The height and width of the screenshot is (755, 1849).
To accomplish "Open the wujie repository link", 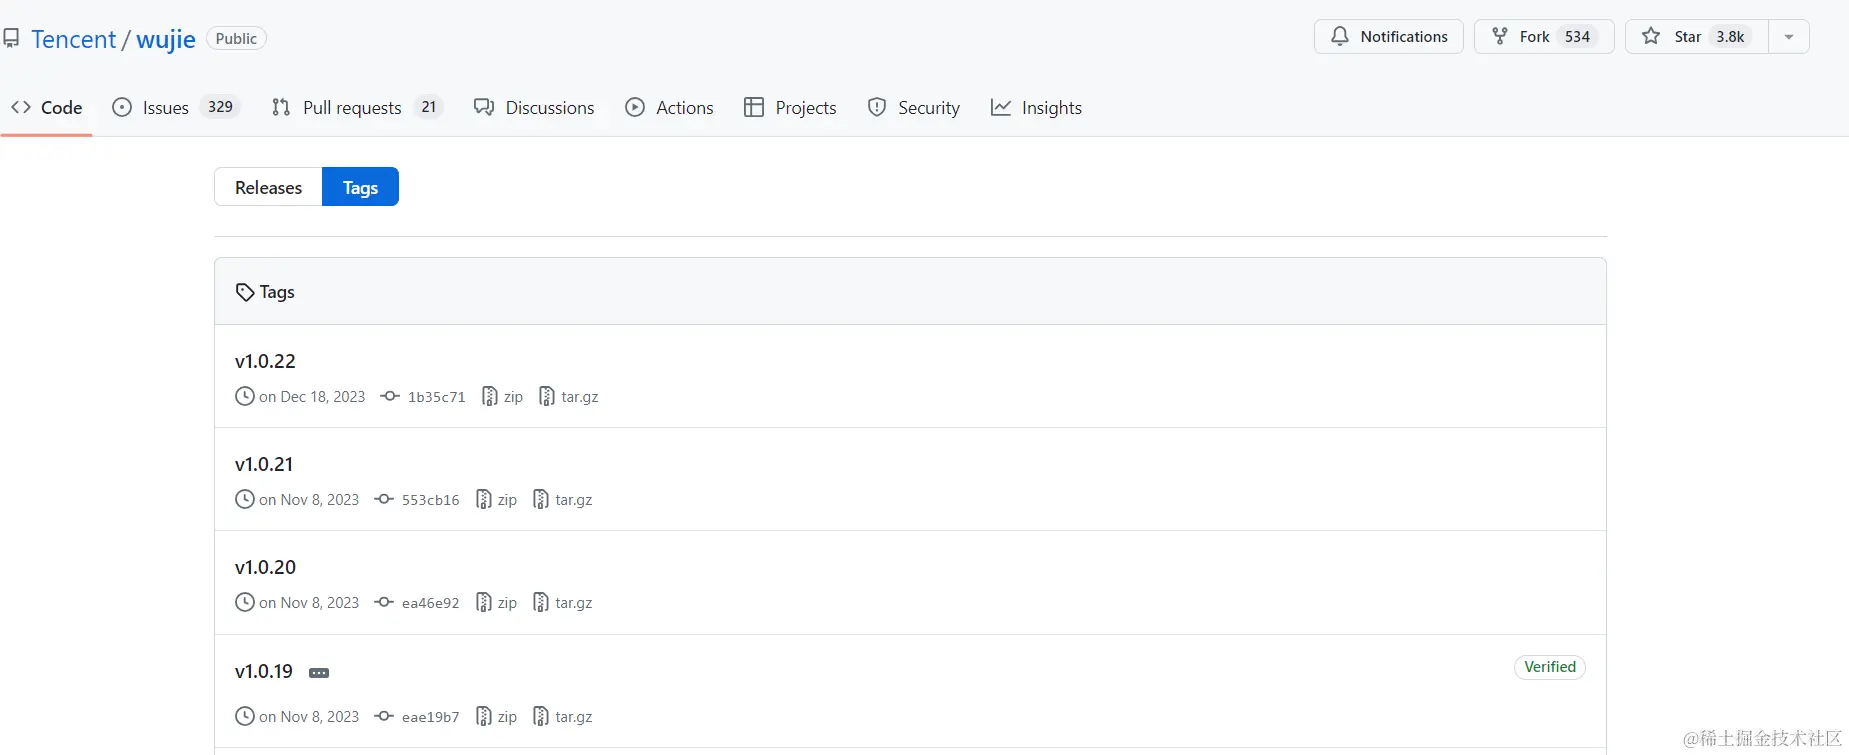I will (165, 39).
